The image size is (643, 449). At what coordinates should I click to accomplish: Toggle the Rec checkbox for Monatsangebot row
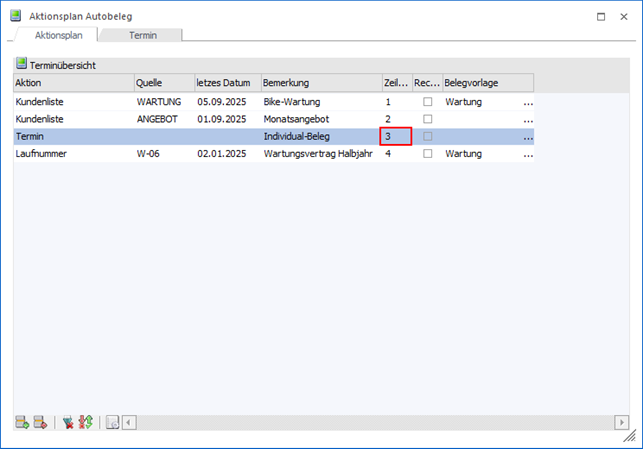point(428,119)
